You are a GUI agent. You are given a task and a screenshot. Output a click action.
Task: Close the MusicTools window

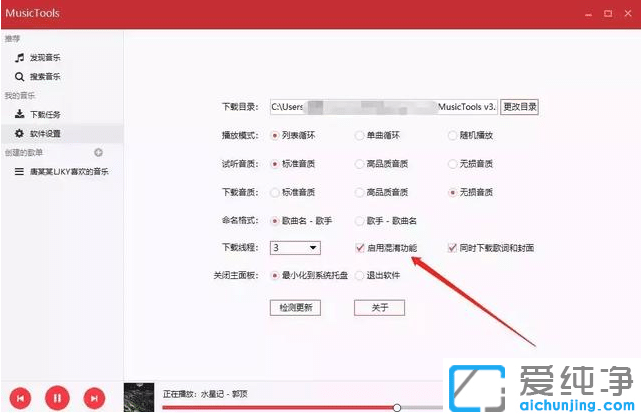click(628, 14)
